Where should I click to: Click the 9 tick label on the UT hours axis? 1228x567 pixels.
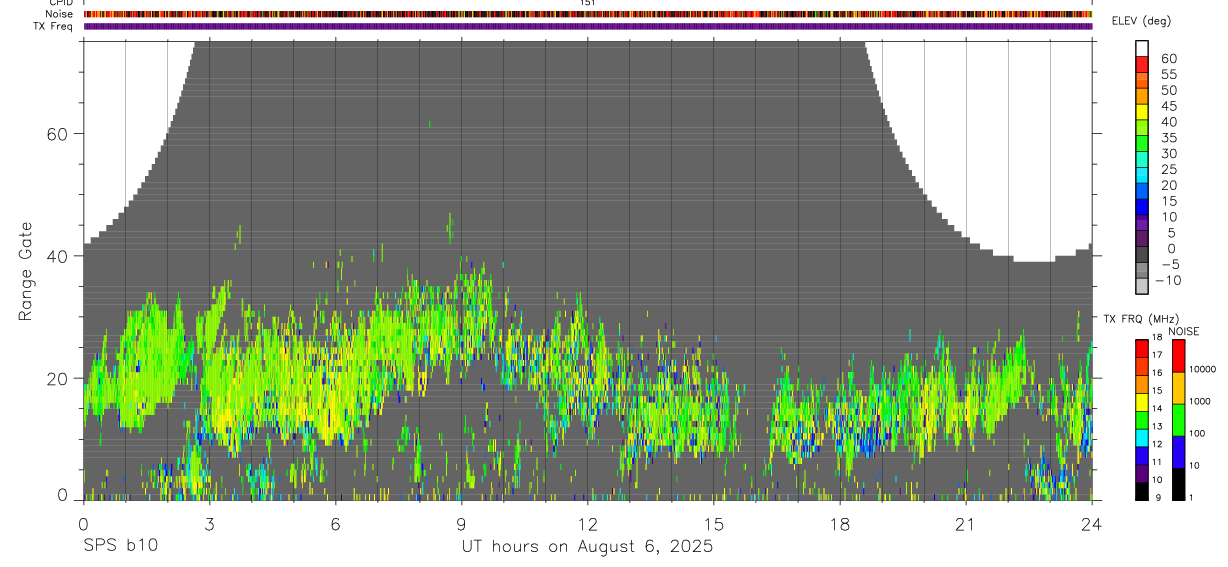click(x=461, y=523)
